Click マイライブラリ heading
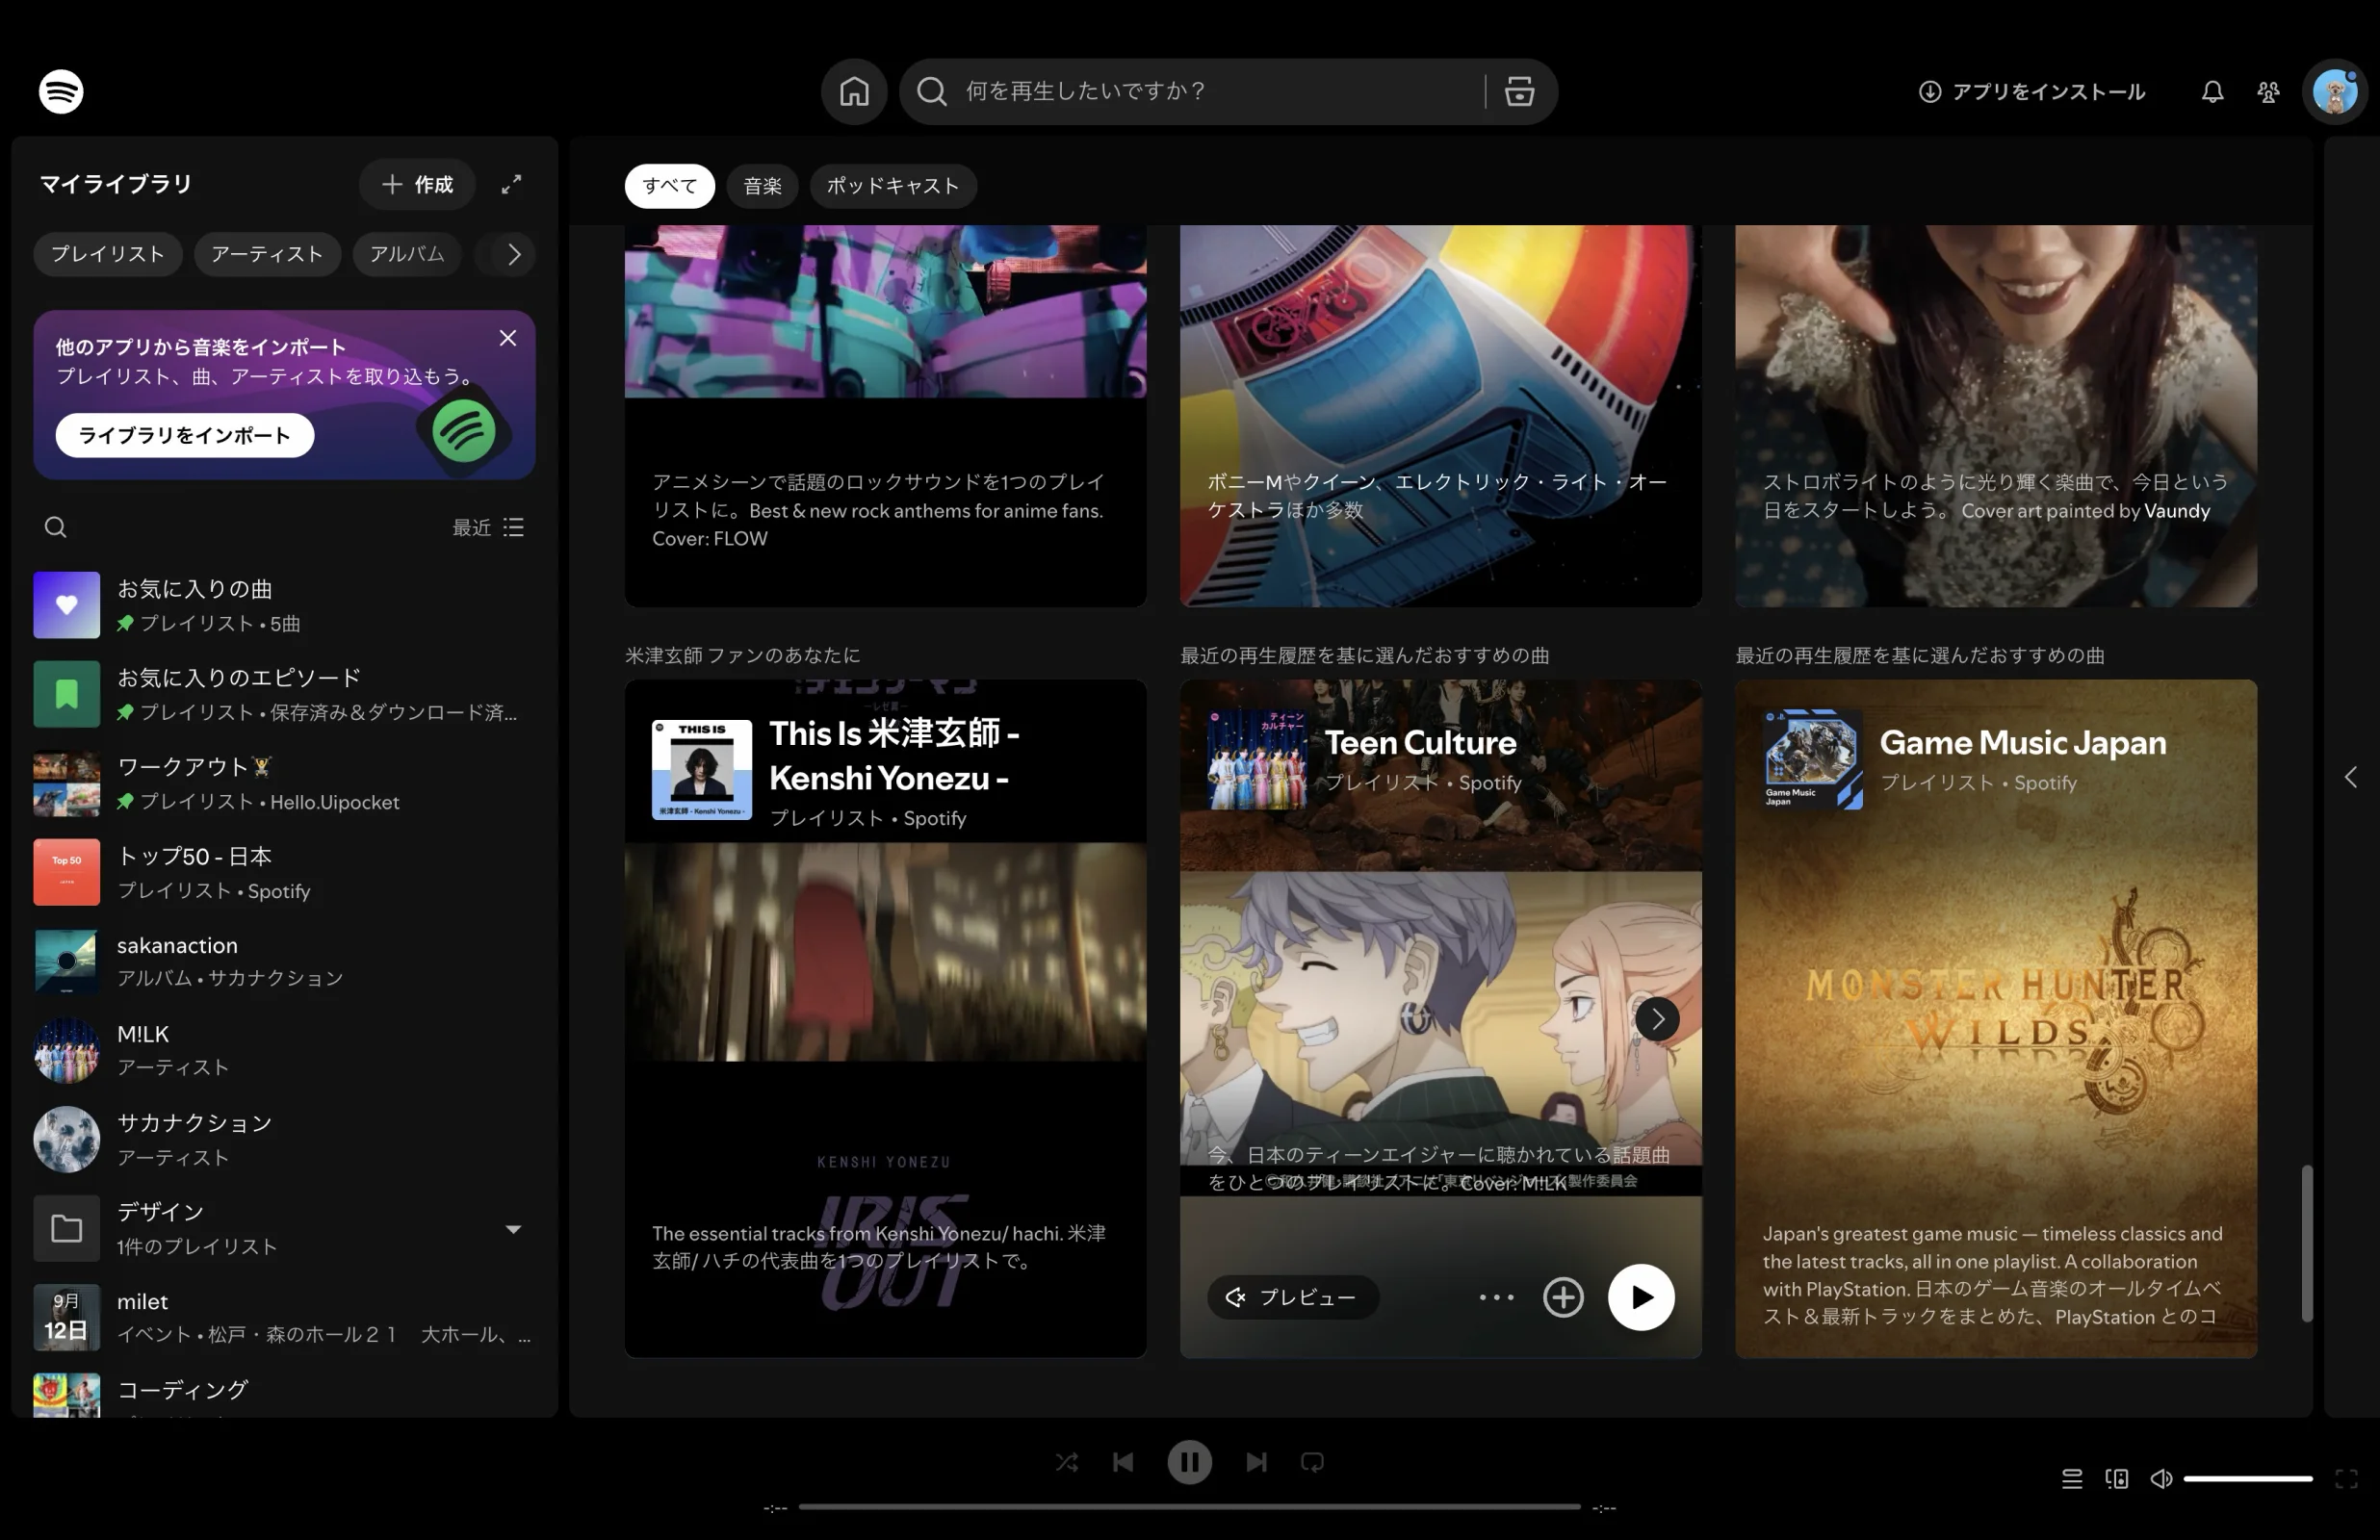The image size is (2380, 1540). pos(116,184)
